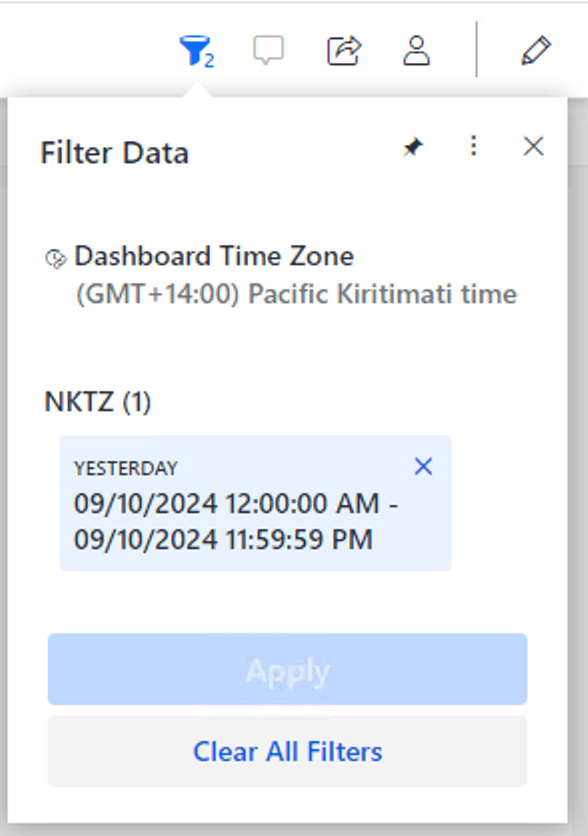Open the user profile icon
Image resolution: width=588 pixels, height=836 pixels.
[416, 51]
